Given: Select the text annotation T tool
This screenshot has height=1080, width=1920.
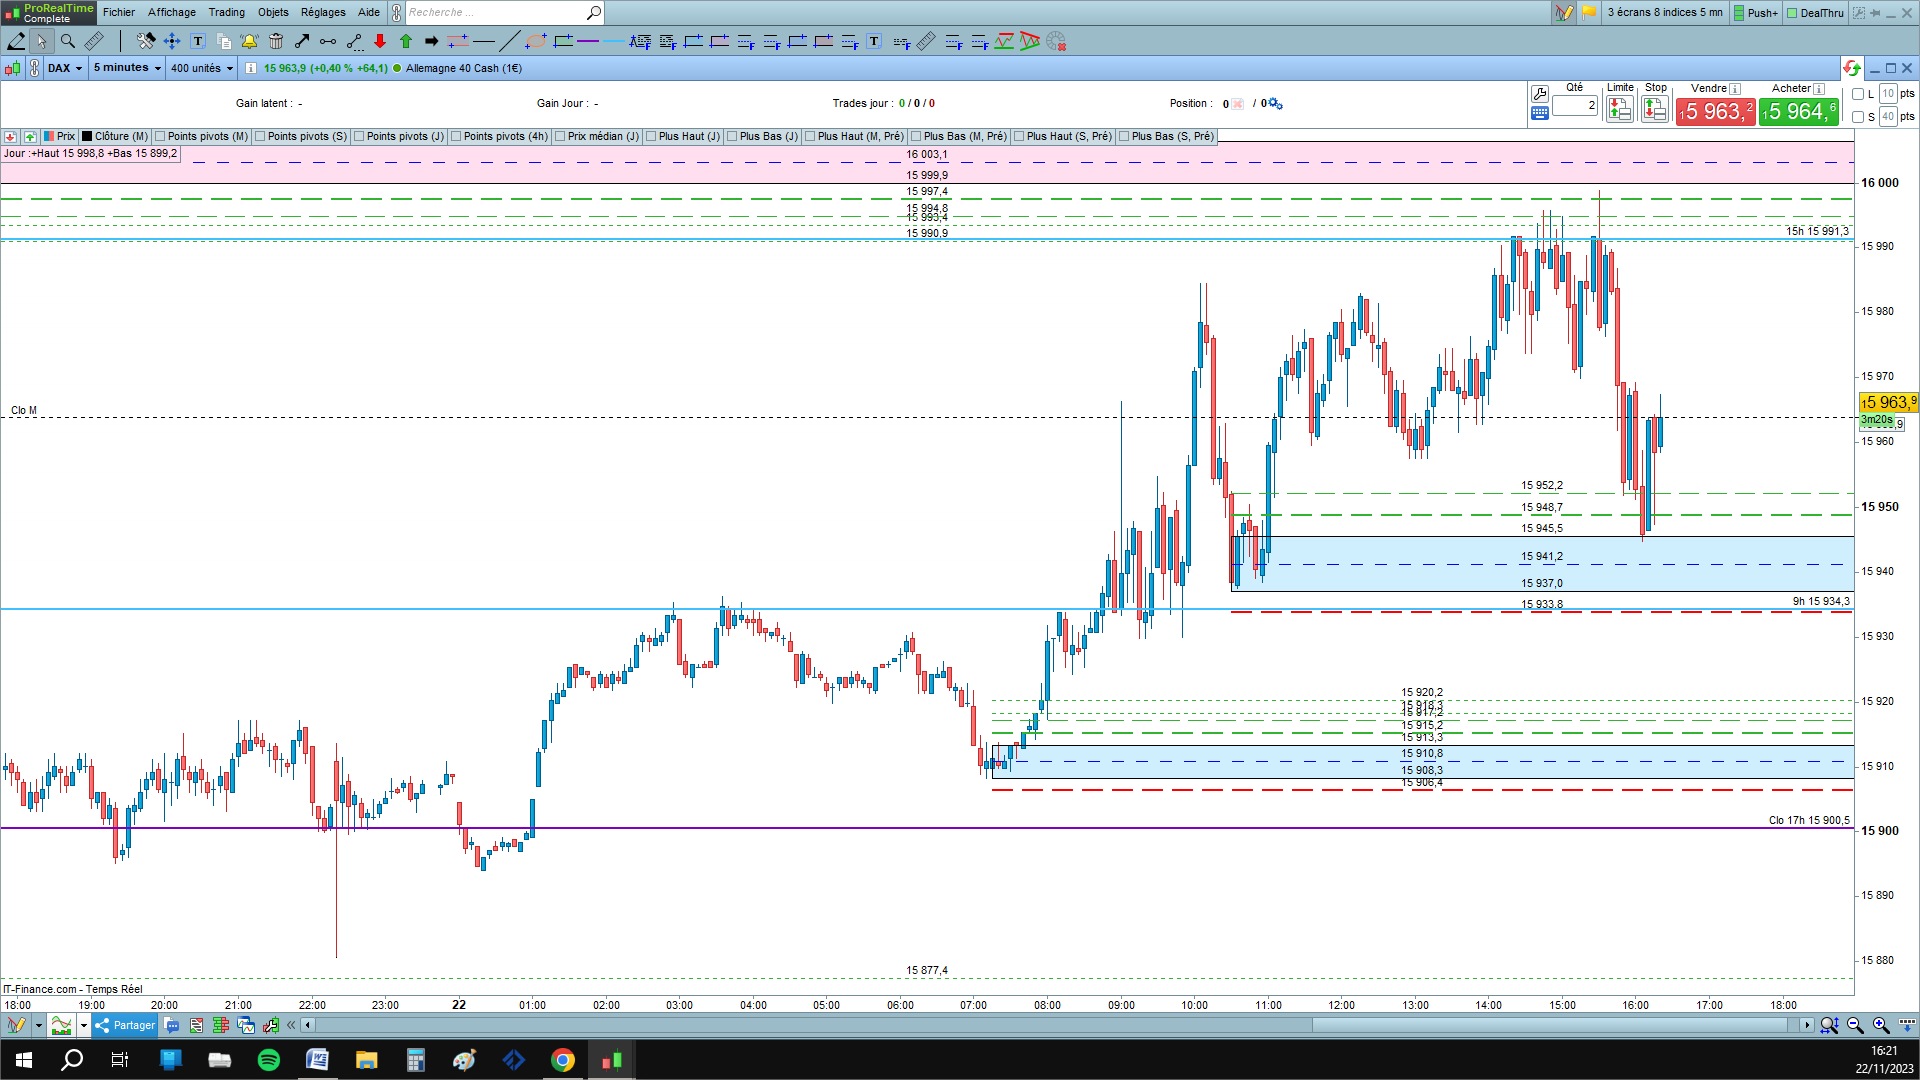Looking at the screenshot, I should (198, 41).
